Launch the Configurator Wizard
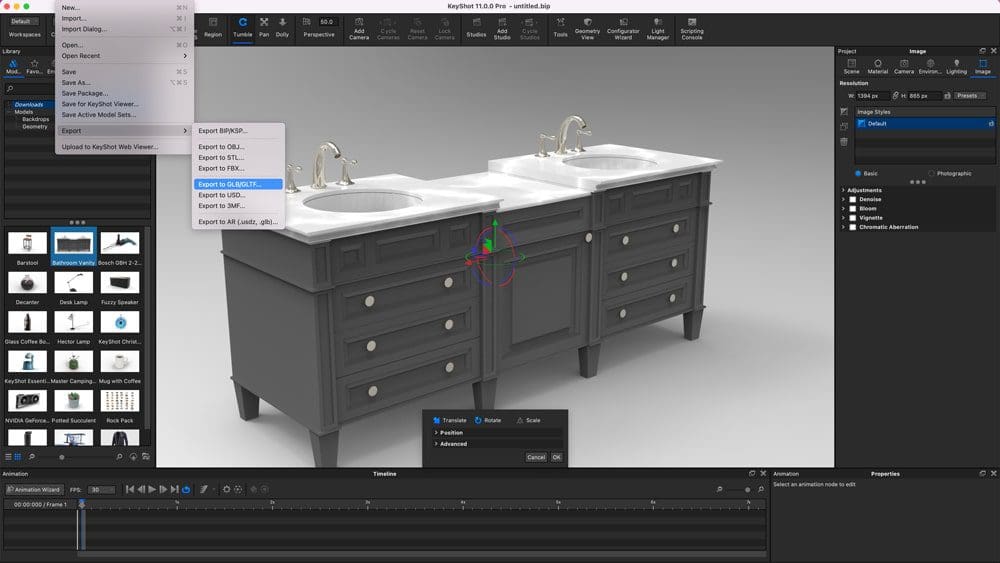Screen dimensions: 1000x563 [623, 29]
